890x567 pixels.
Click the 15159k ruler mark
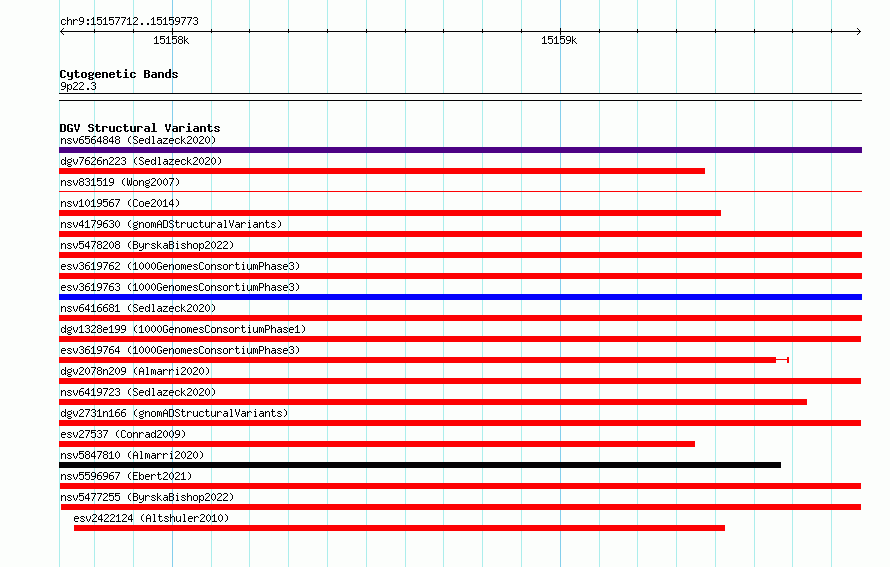click(x=559, y=40)
